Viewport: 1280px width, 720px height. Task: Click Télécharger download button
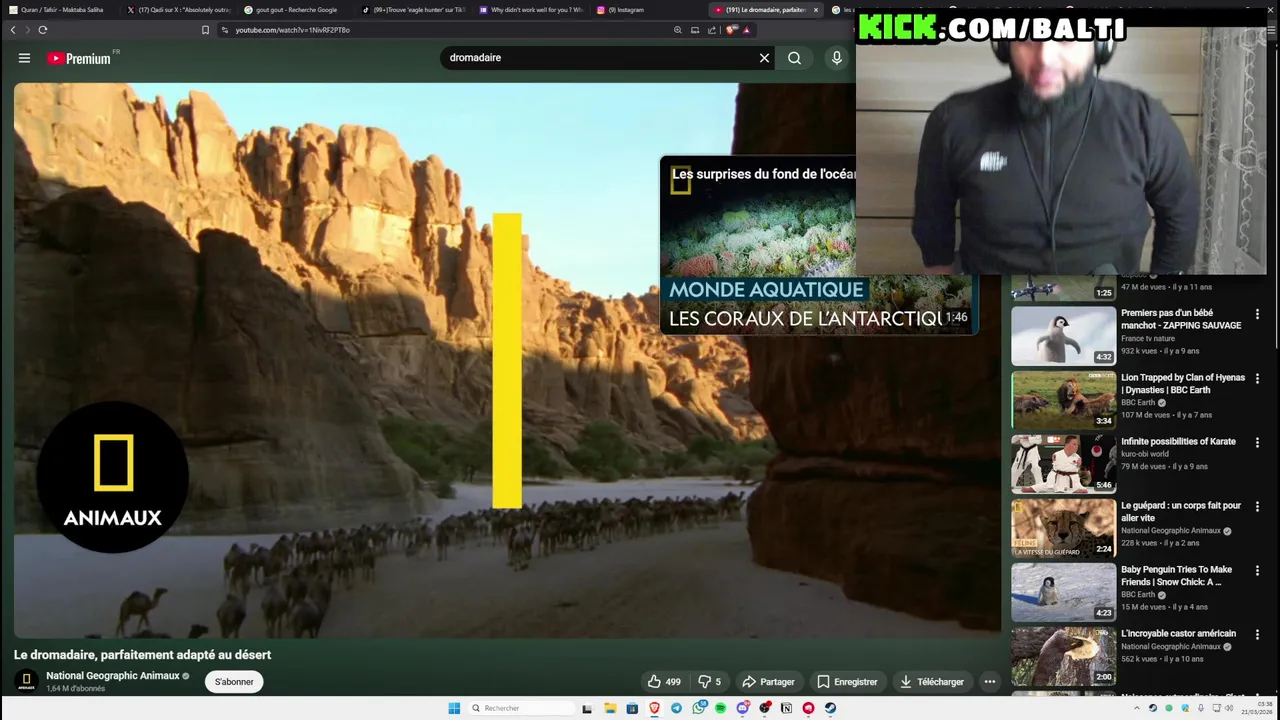click(932, 682)
